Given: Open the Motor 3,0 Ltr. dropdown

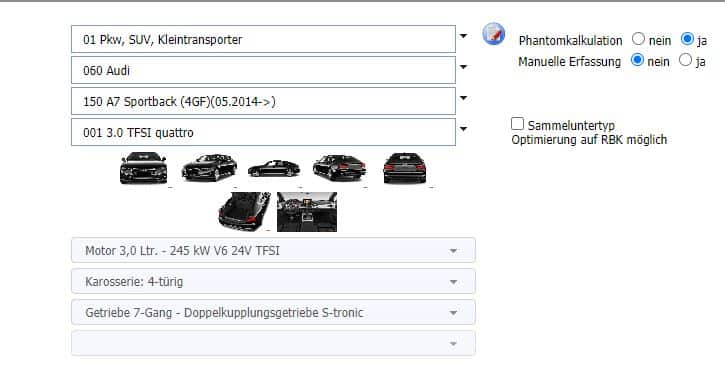Looking at the screenshot, I should [273, 250].
